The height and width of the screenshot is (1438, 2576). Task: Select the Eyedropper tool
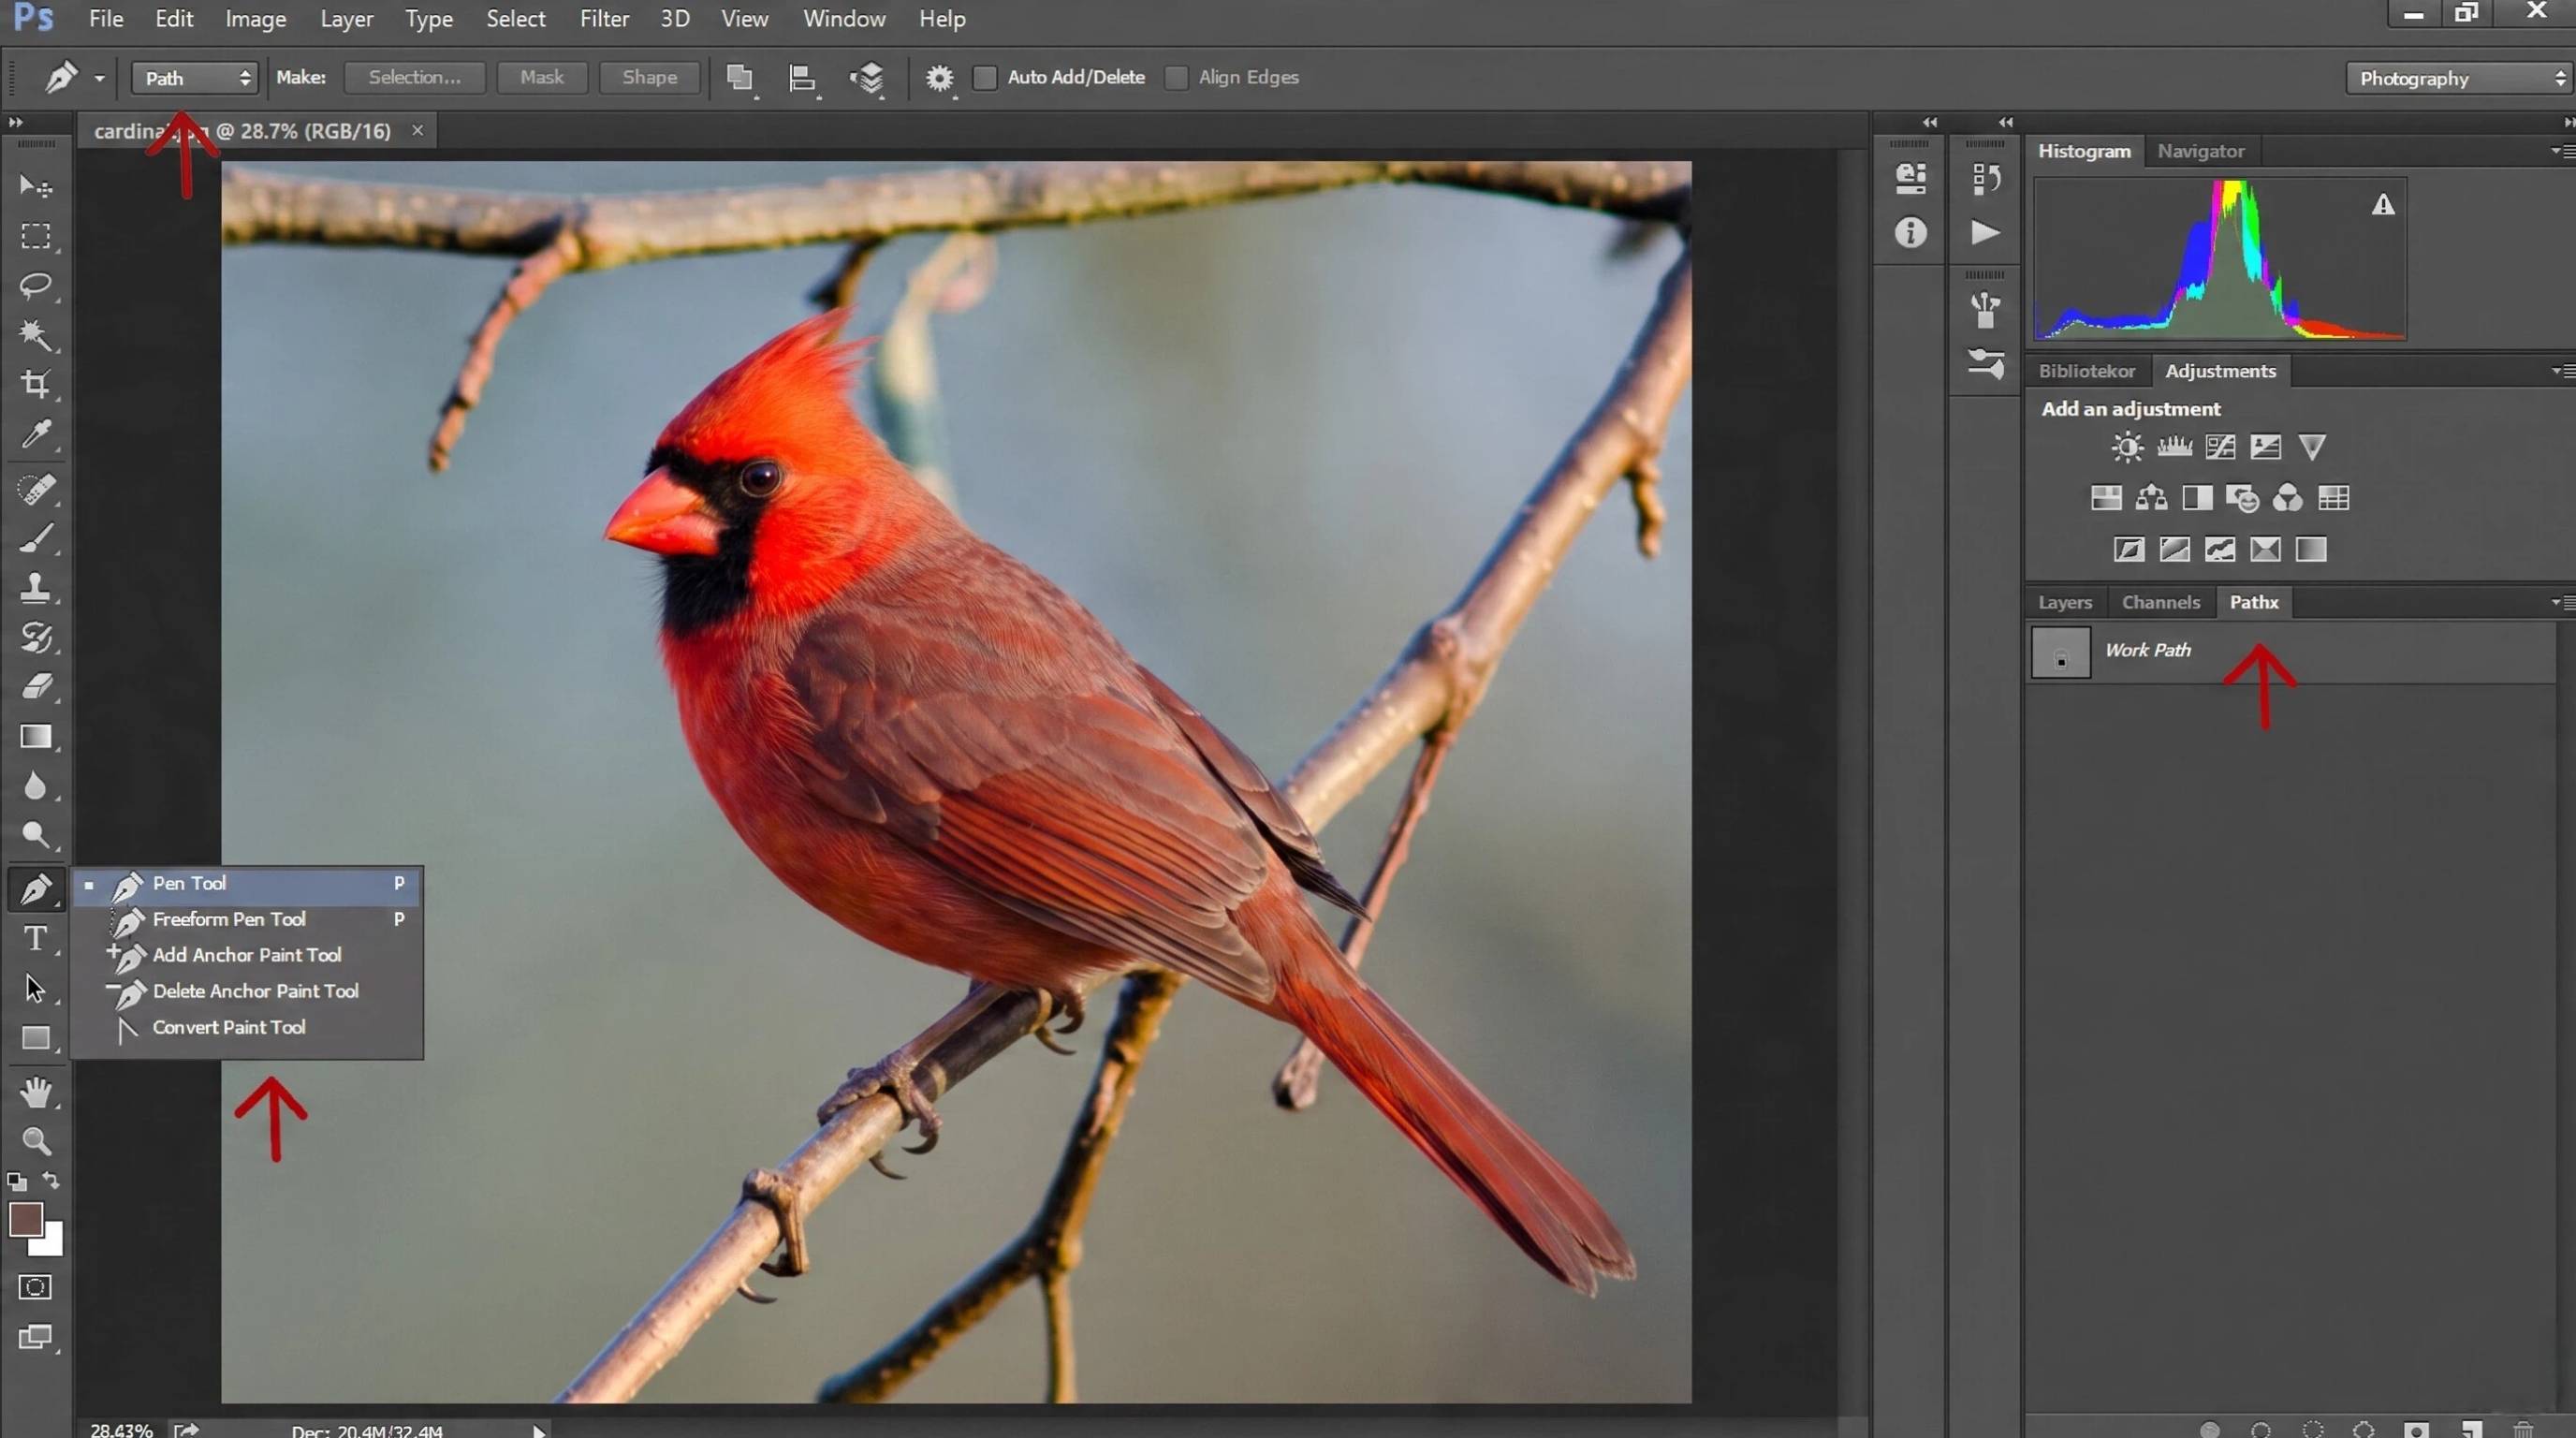(36, 434)
